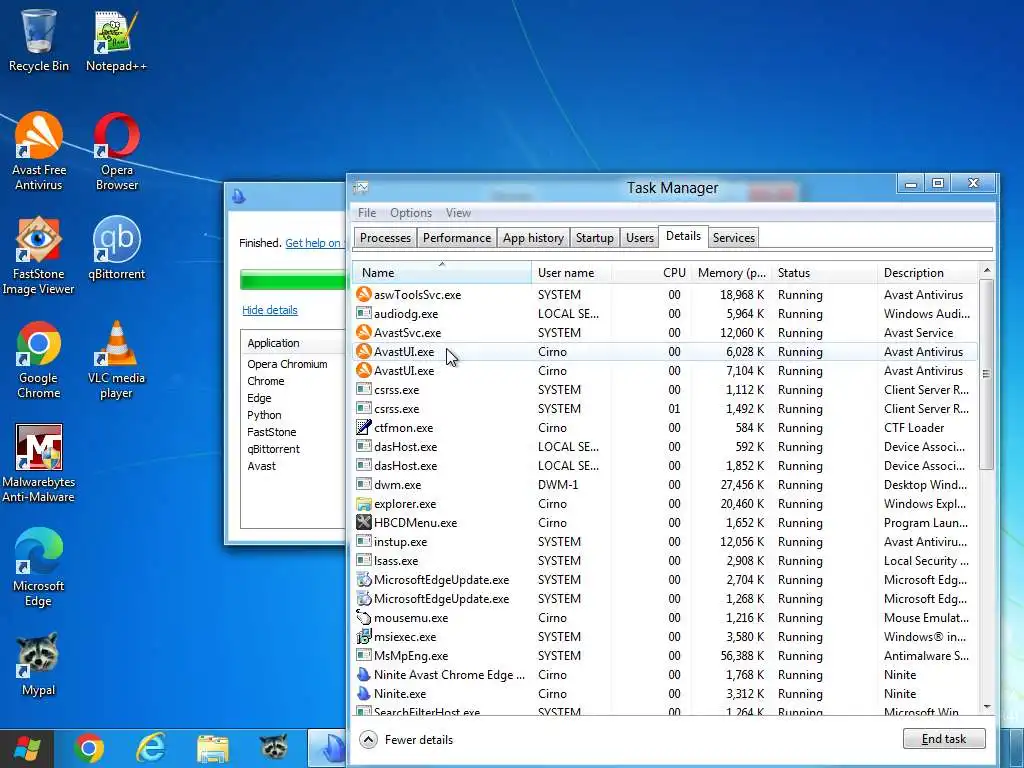Click Opera Chromium in Ninite list
The height and width of the screenshot is (768, 1024).
tap(287, 364)
